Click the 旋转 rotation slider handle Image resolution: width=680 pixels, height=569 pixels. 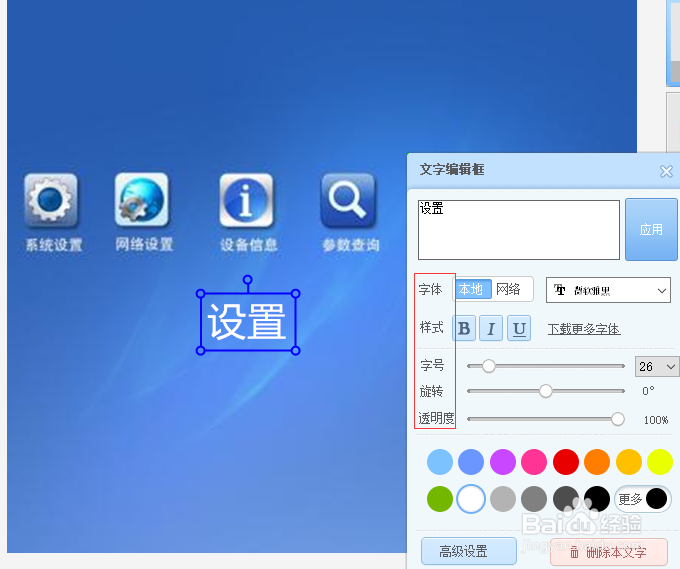(546, 391)
